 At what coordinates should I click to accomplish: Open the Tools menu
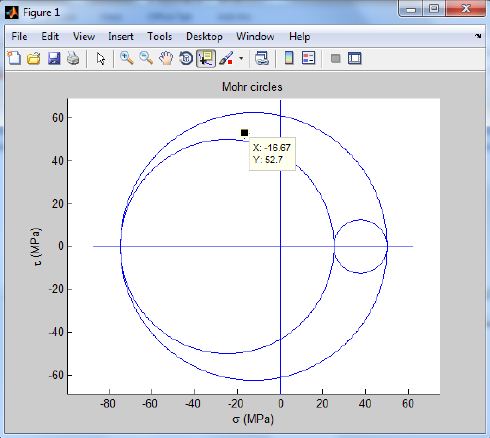pos(160,36)
